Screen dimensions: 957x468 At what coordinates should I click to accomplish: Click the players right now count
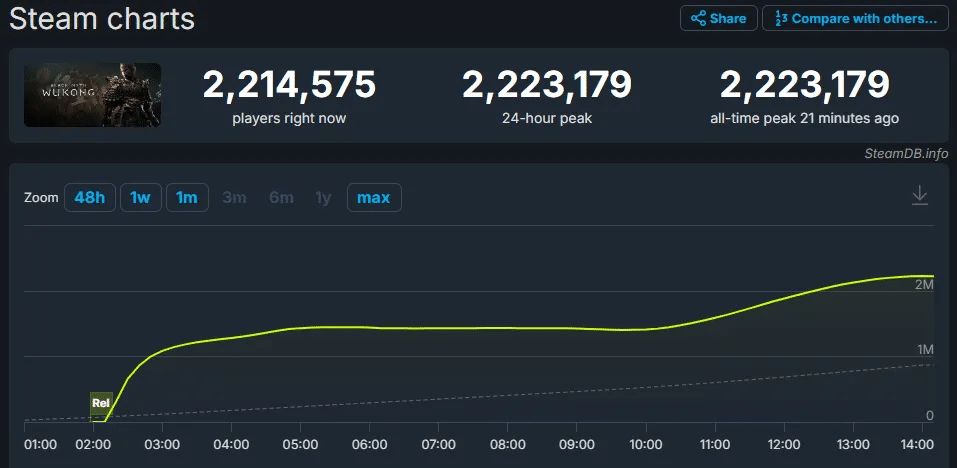pyautogui.click(x=289, y=86)
